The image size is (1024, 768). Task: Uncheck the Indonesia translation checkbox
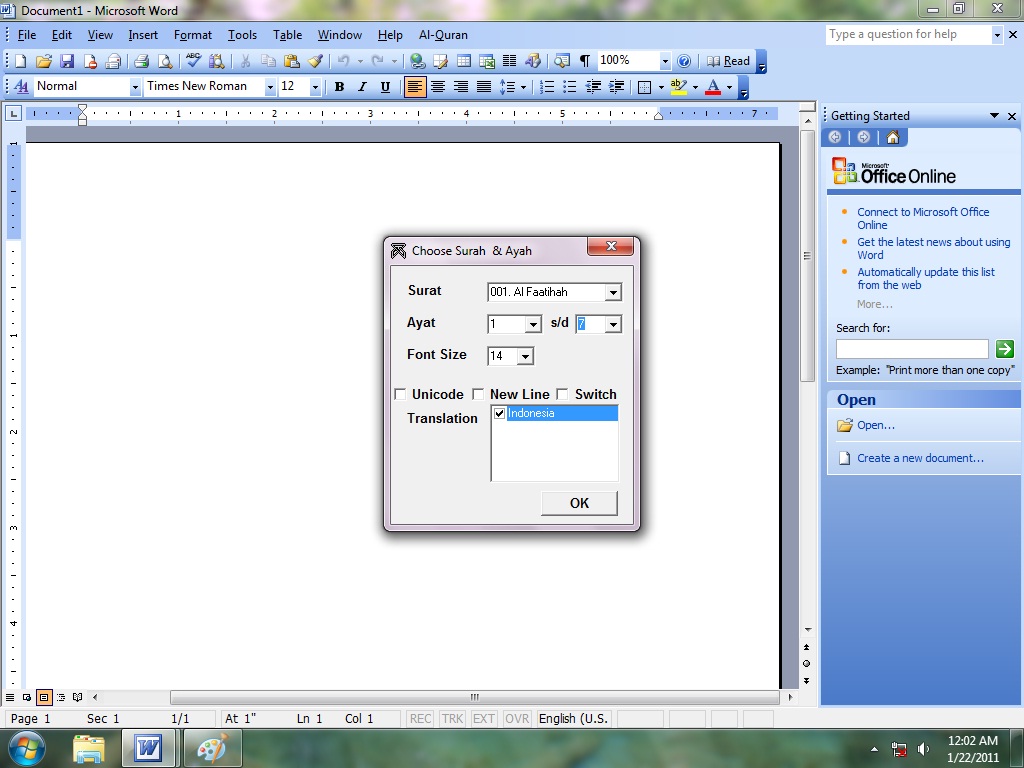tap(500, 413)
